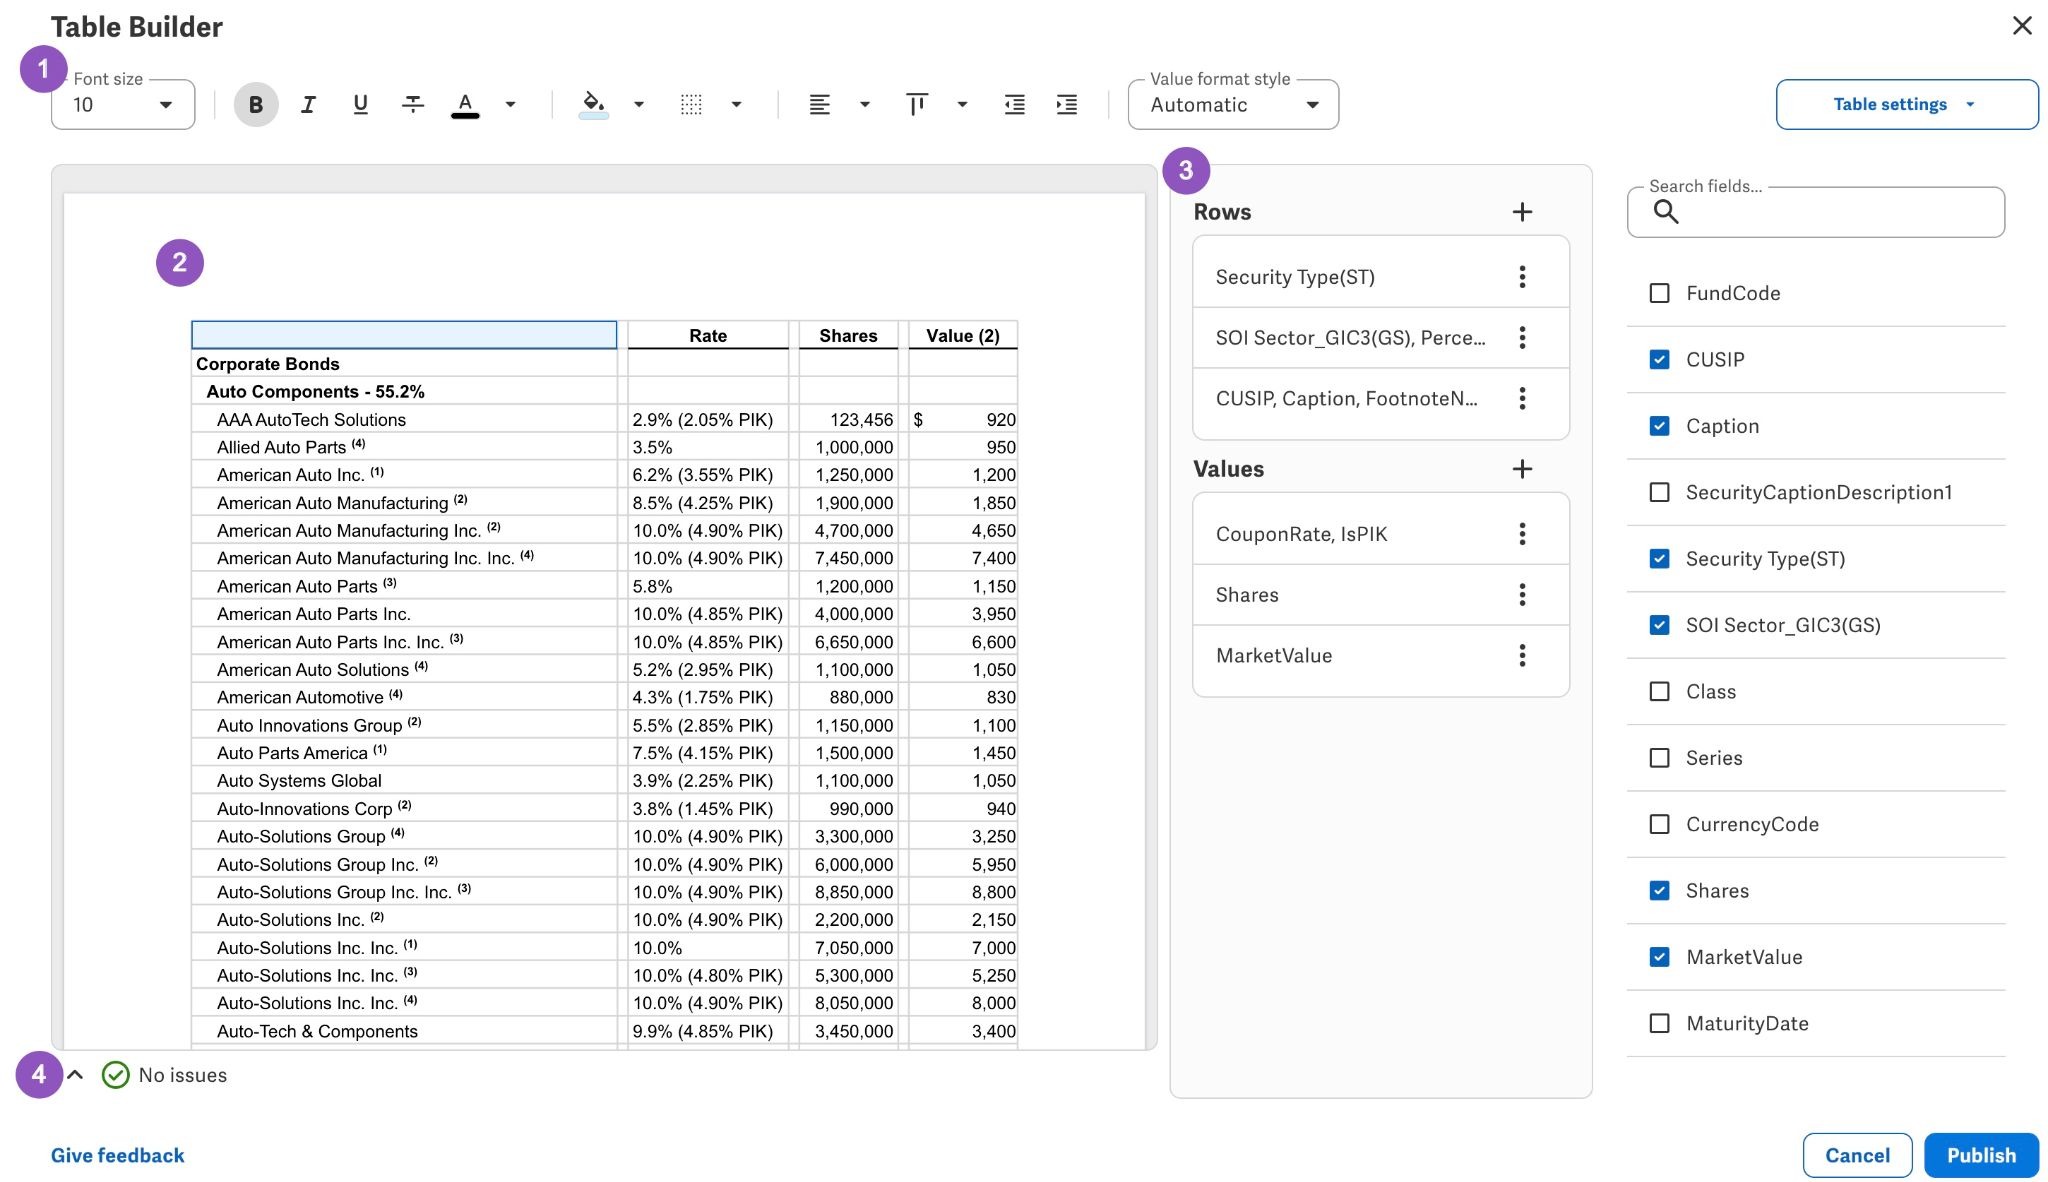The height and width of the screenshot is (1182, 2048).
Task: Click the vertical alignment top icon
Action: click(917, 104)
